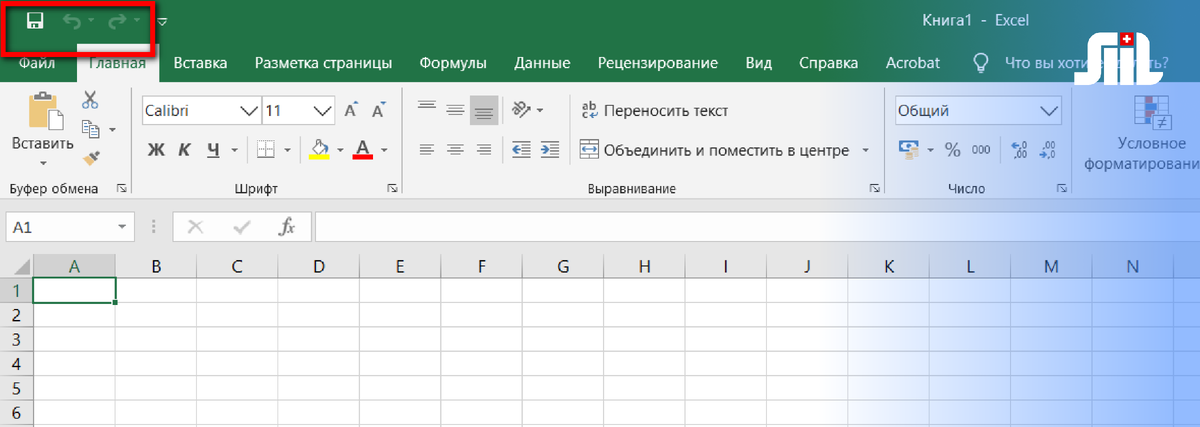This screenshot has width=1200, height=427.
Task: Apply thousands separator 000 style
Action: (x=981, y=150)
